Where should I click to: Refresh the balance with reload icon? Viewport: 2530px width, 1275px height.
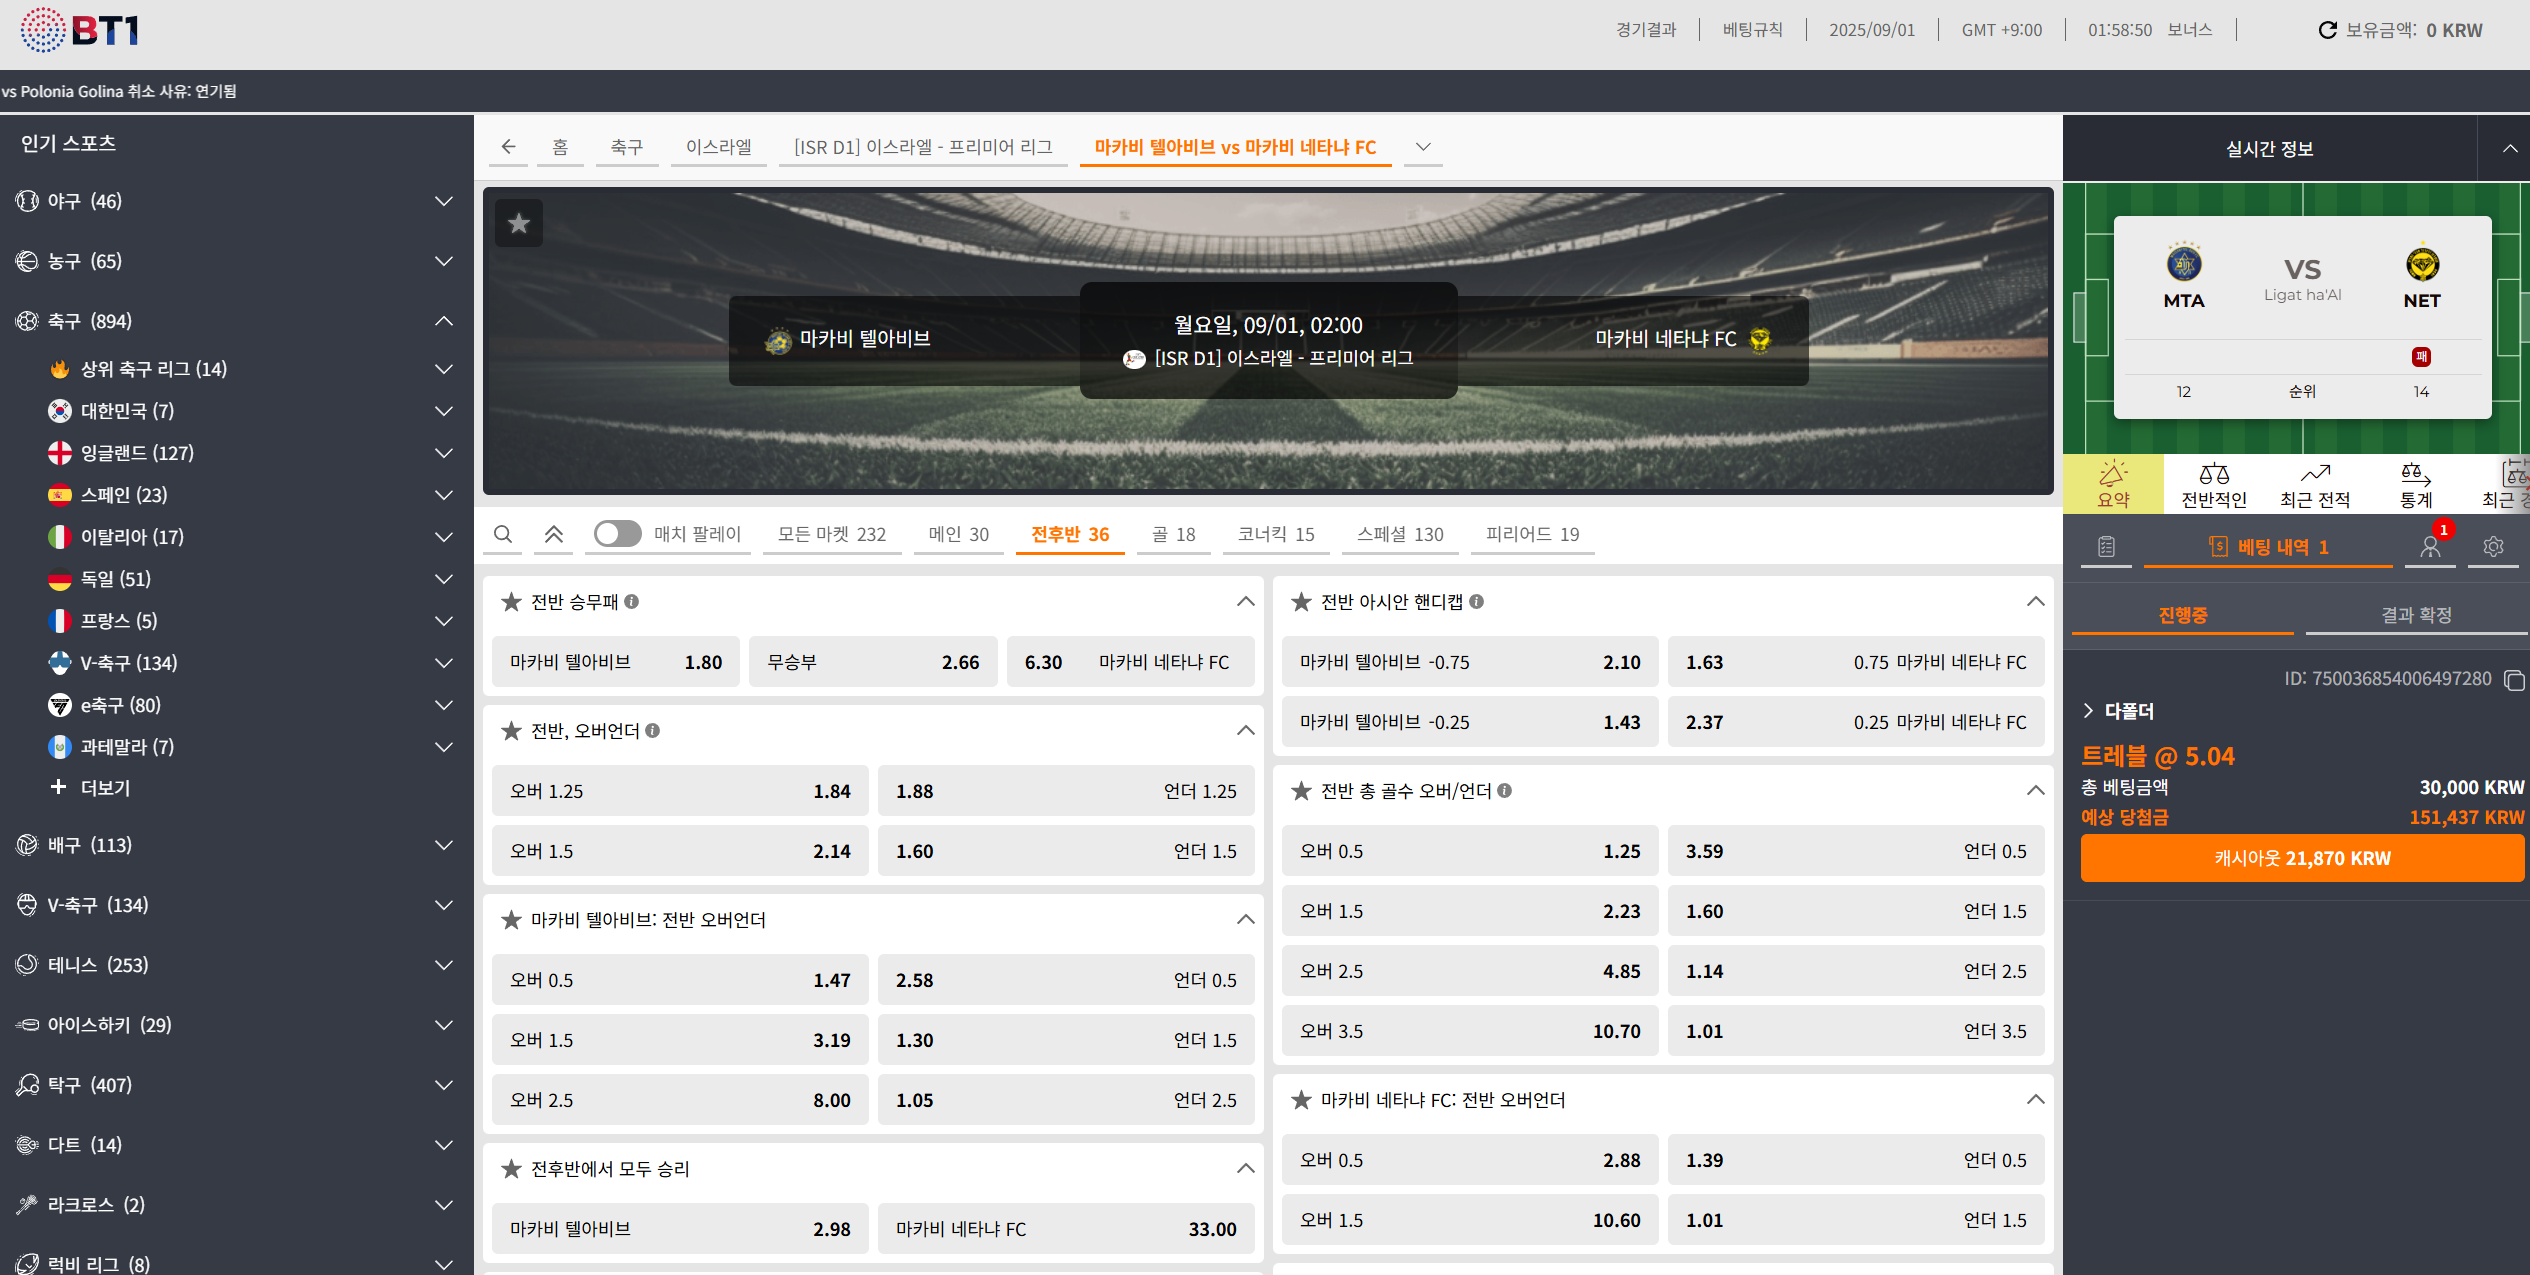point(2327,30)
